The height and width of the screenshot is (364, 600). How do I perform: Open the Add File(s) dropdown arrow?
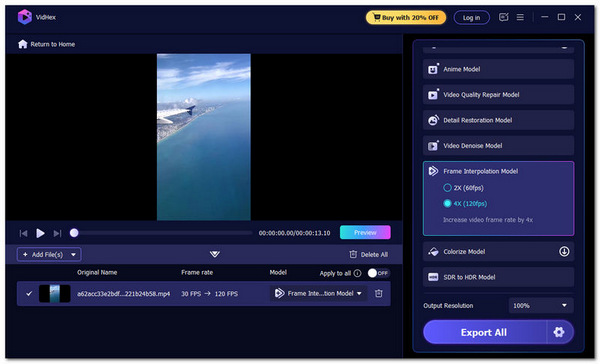(73, 255)
